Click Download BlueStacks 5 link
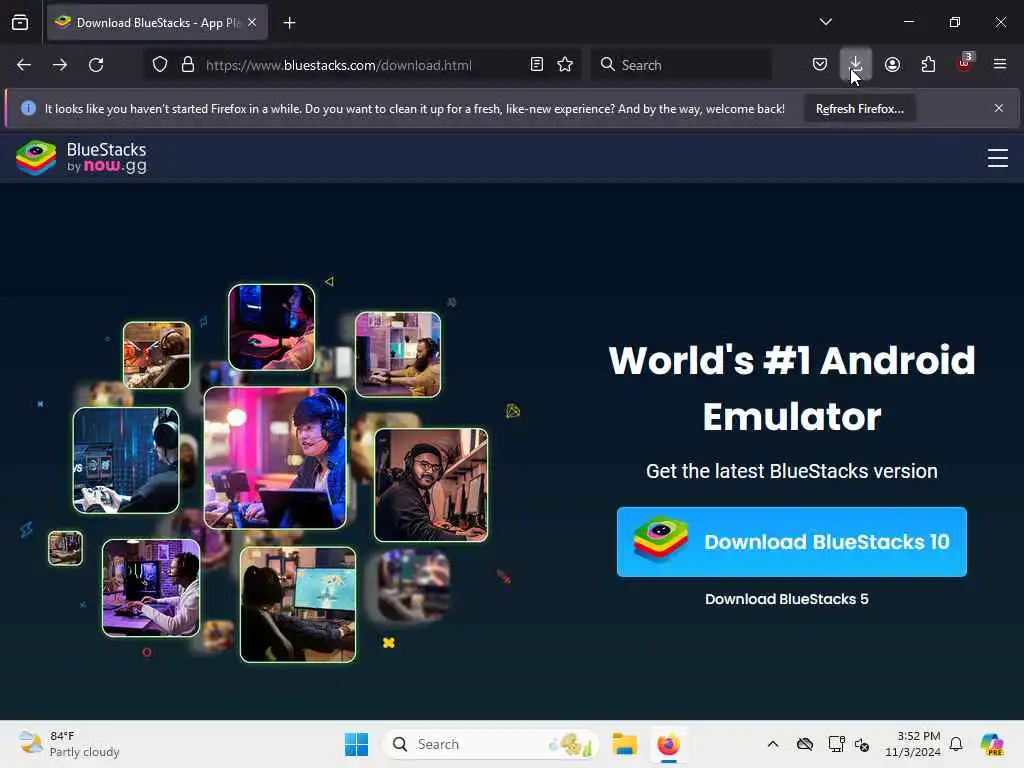The height and width of the screenshot is (768, 1024). [787, 599]
